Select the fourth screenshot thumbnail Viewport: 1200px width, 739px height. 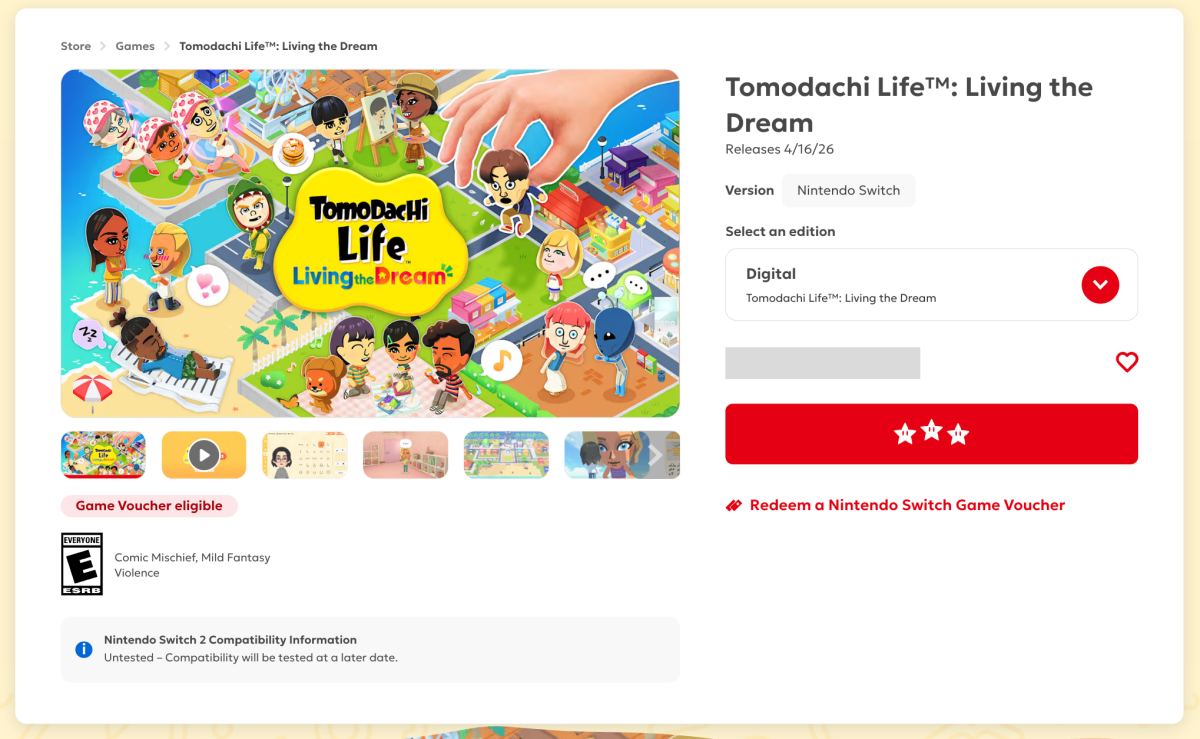coord(405,454)
